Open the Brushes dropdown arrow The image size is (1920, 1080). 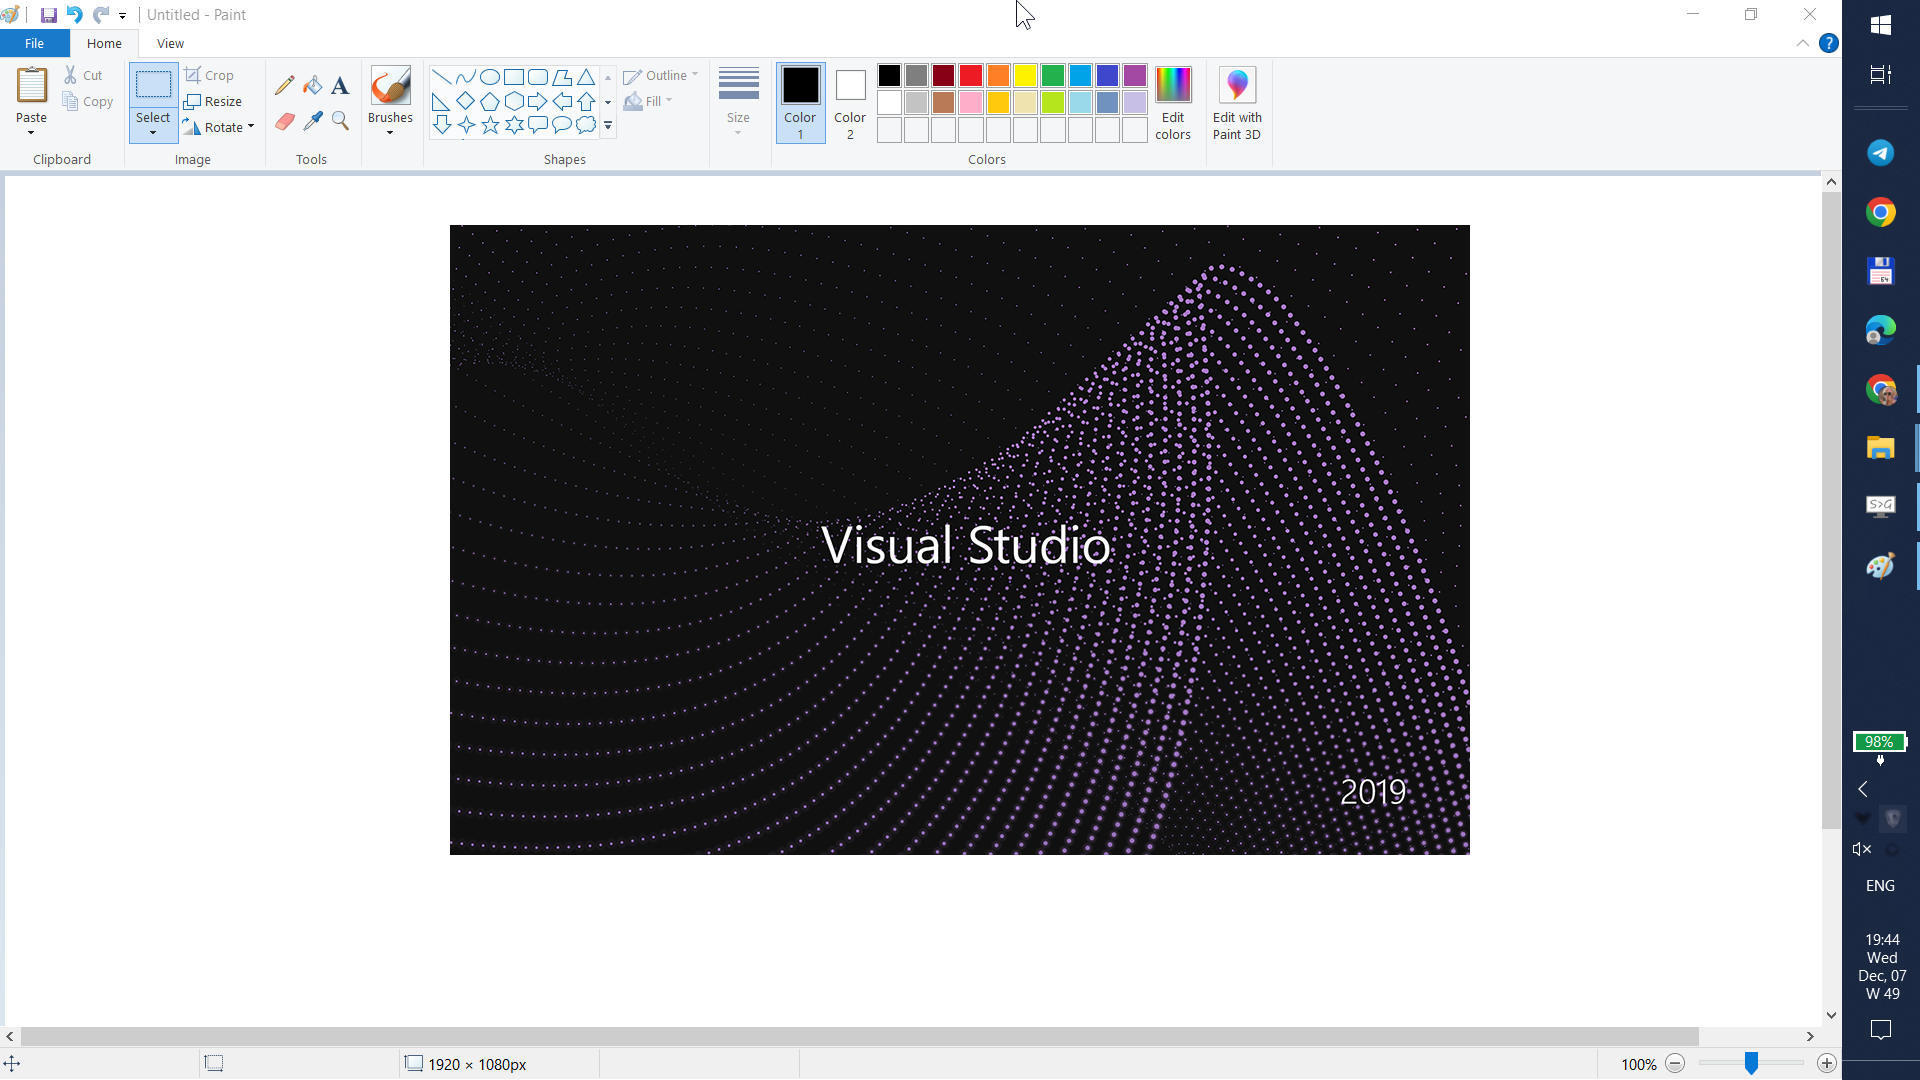pyautogui.click(x=390, y=133)
